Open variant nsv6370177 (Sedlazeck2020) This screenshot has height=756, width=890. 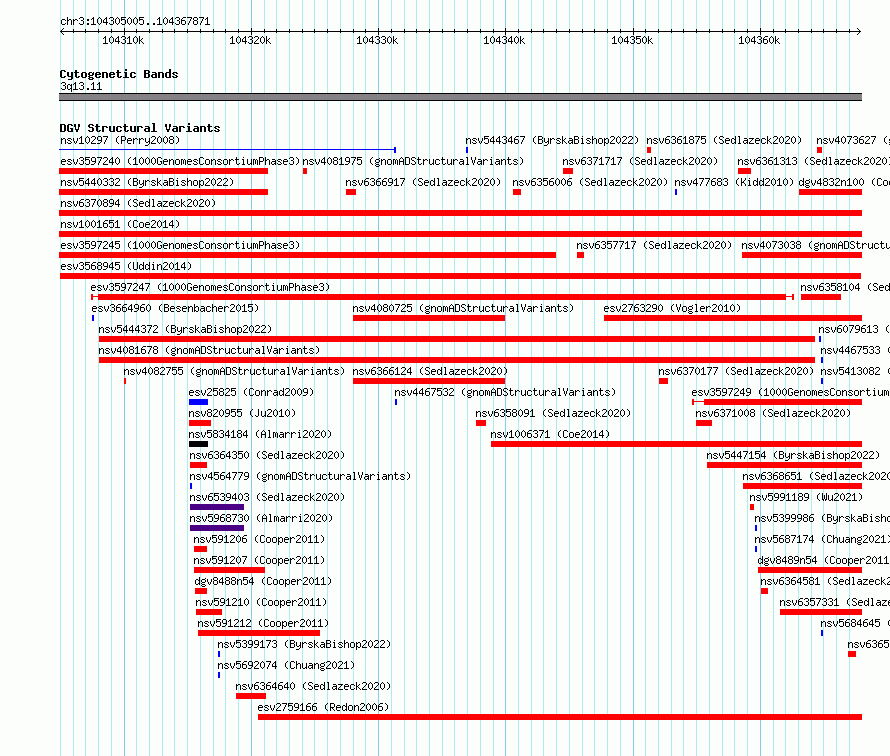(x=736, y=371)
